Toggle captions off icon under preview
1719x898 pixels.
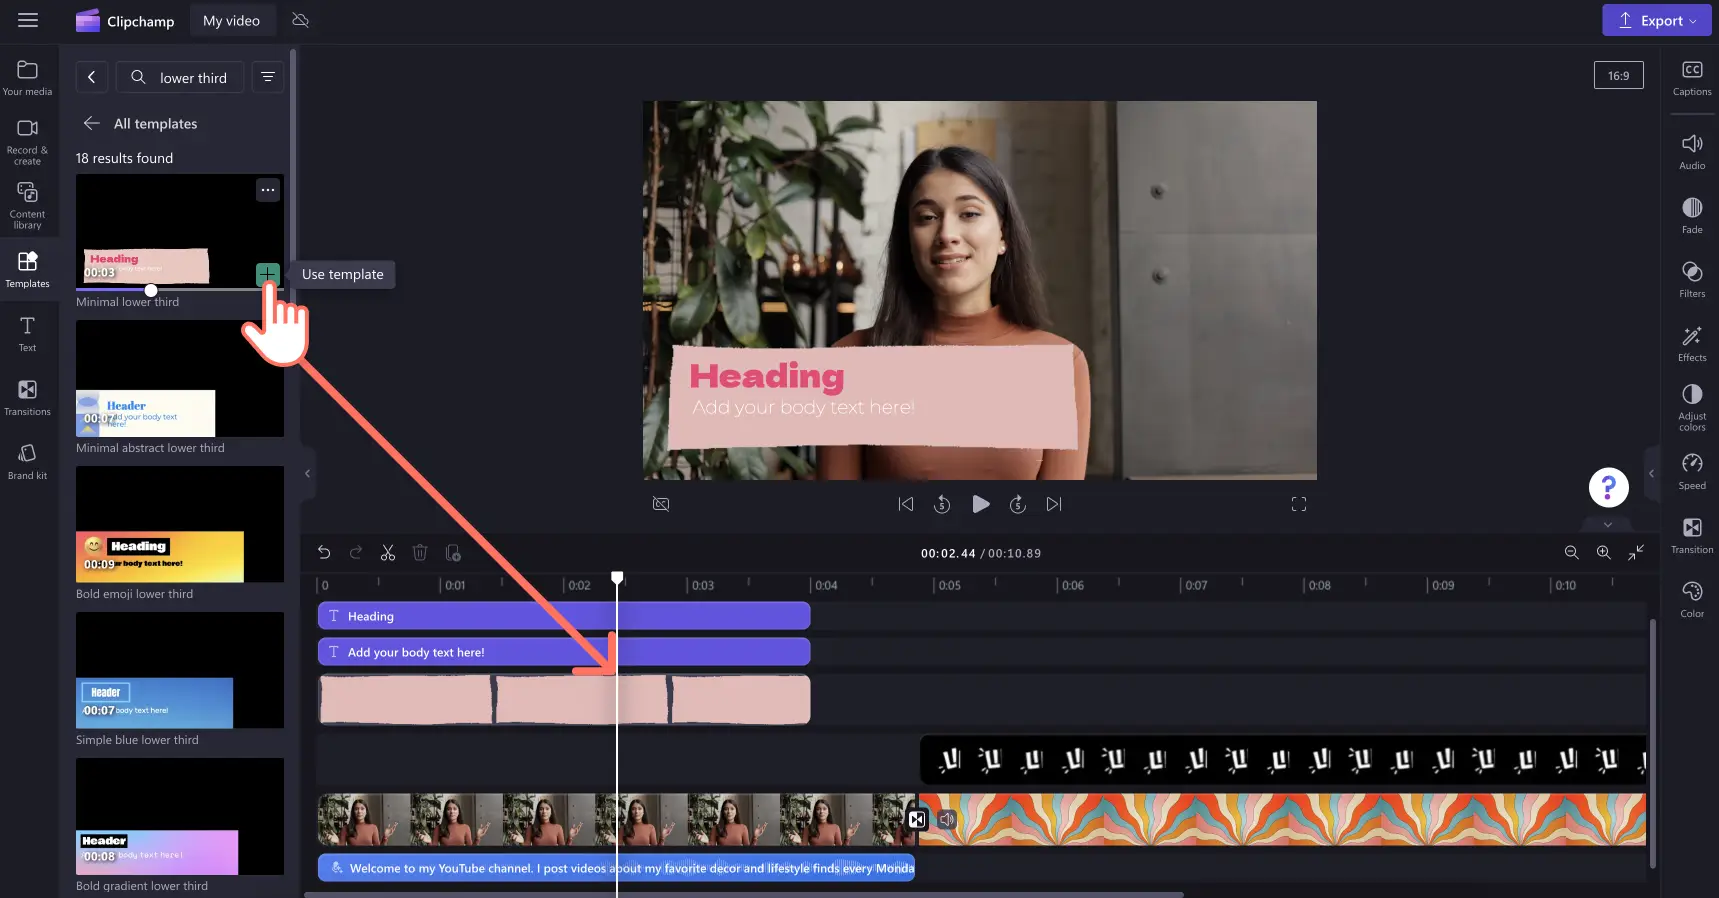661,504
